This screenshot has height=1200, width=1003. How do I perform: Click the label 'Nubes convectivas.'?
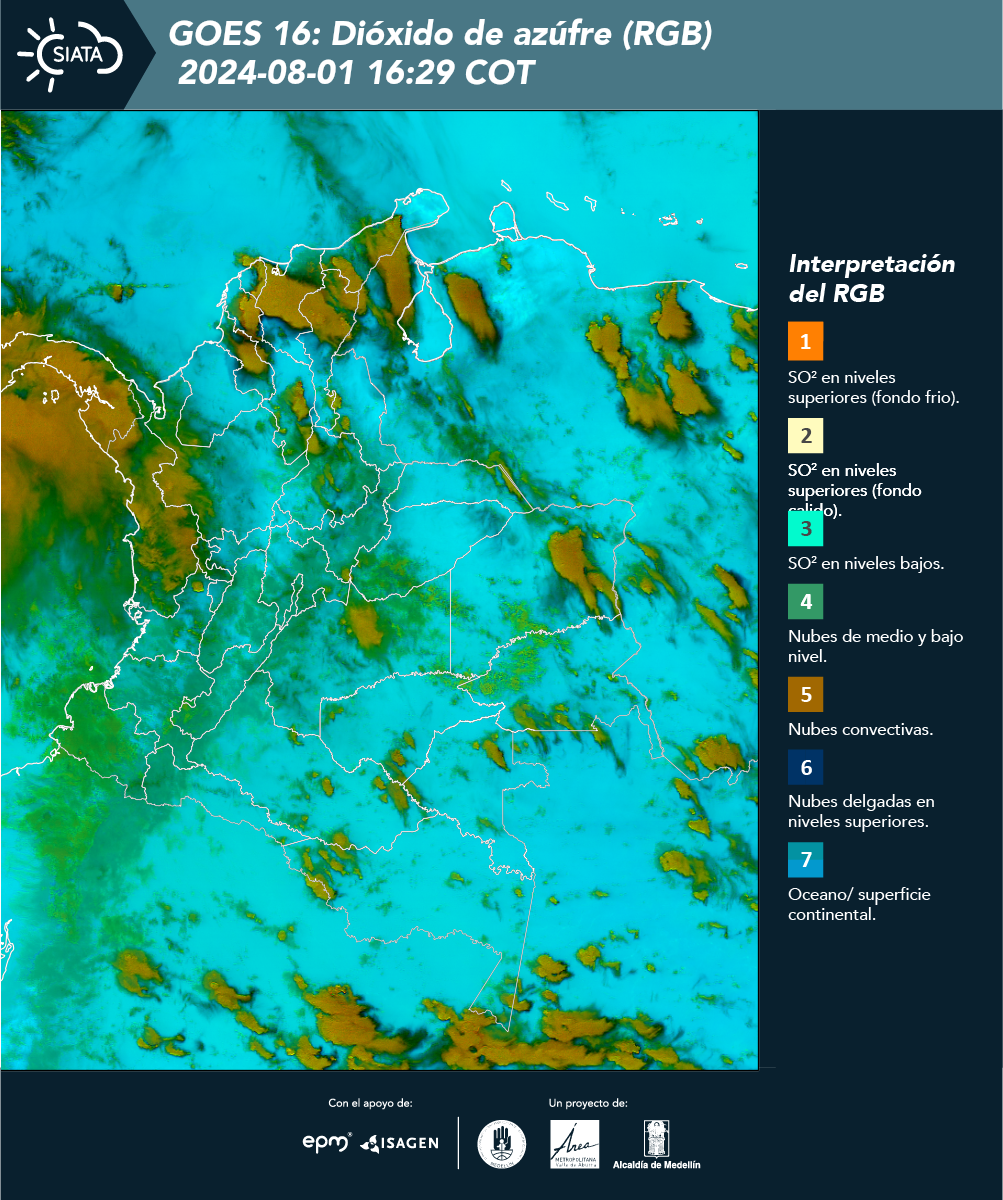coord(861,729)
